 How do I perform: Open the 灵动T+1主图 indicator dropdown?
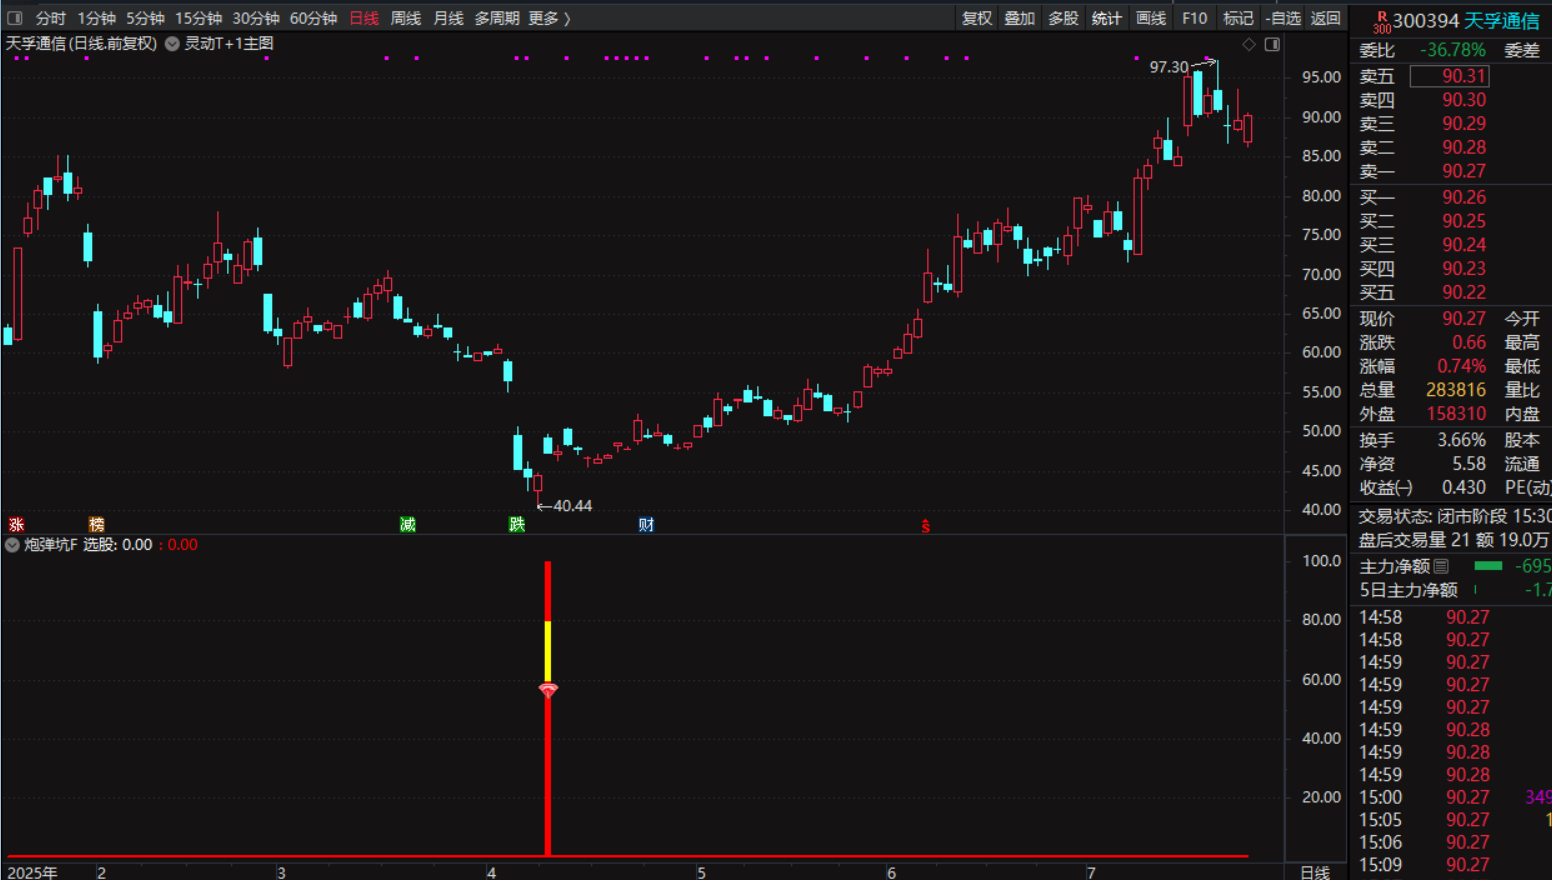(x=172, y=44)
